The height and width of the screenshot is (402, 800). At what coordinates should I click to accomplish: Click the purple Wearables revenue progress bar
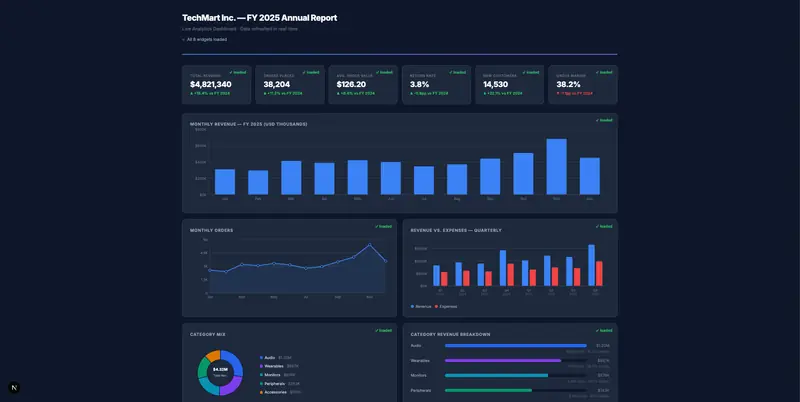tap(503, 361)
